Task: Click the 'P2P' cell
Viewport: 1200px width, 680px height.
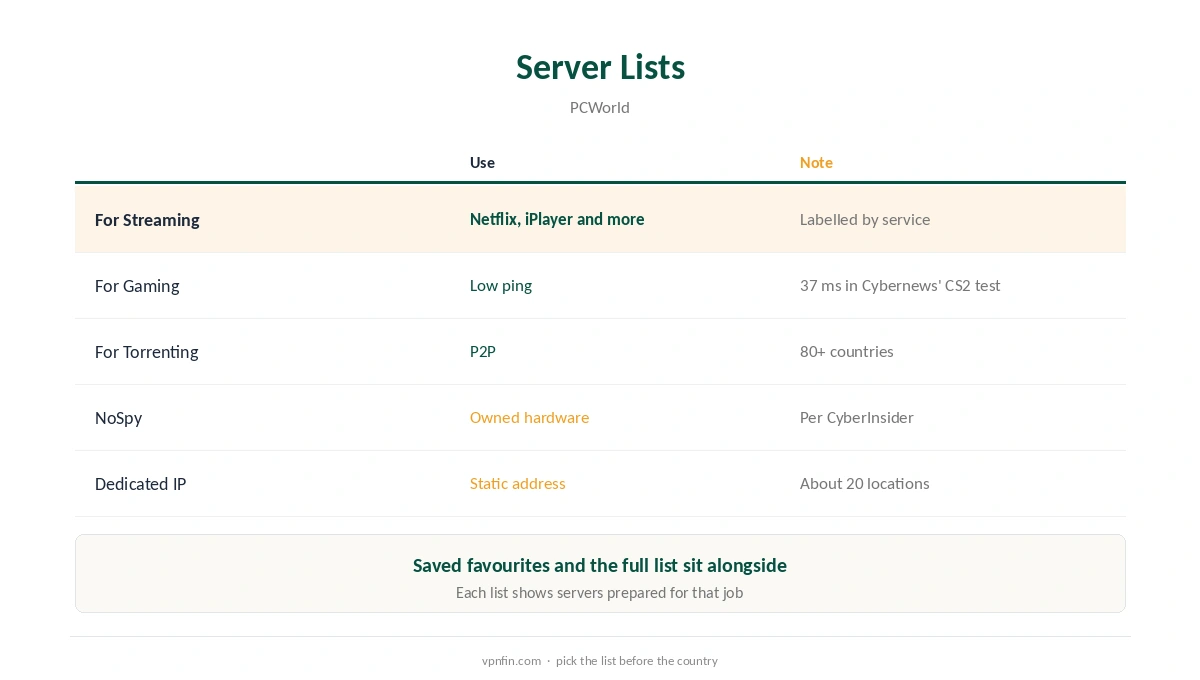Action: tap(483, 352)
